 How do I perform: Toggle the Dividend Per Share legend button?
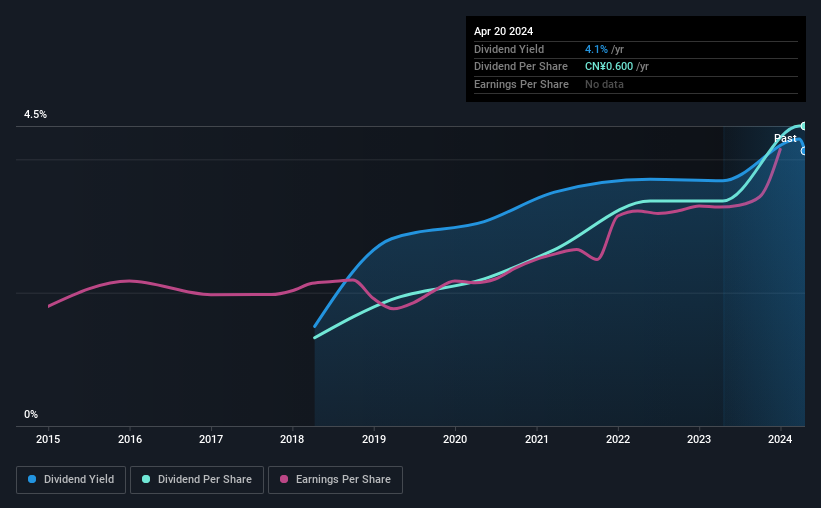pyautogui.click(x=197, y=480)
